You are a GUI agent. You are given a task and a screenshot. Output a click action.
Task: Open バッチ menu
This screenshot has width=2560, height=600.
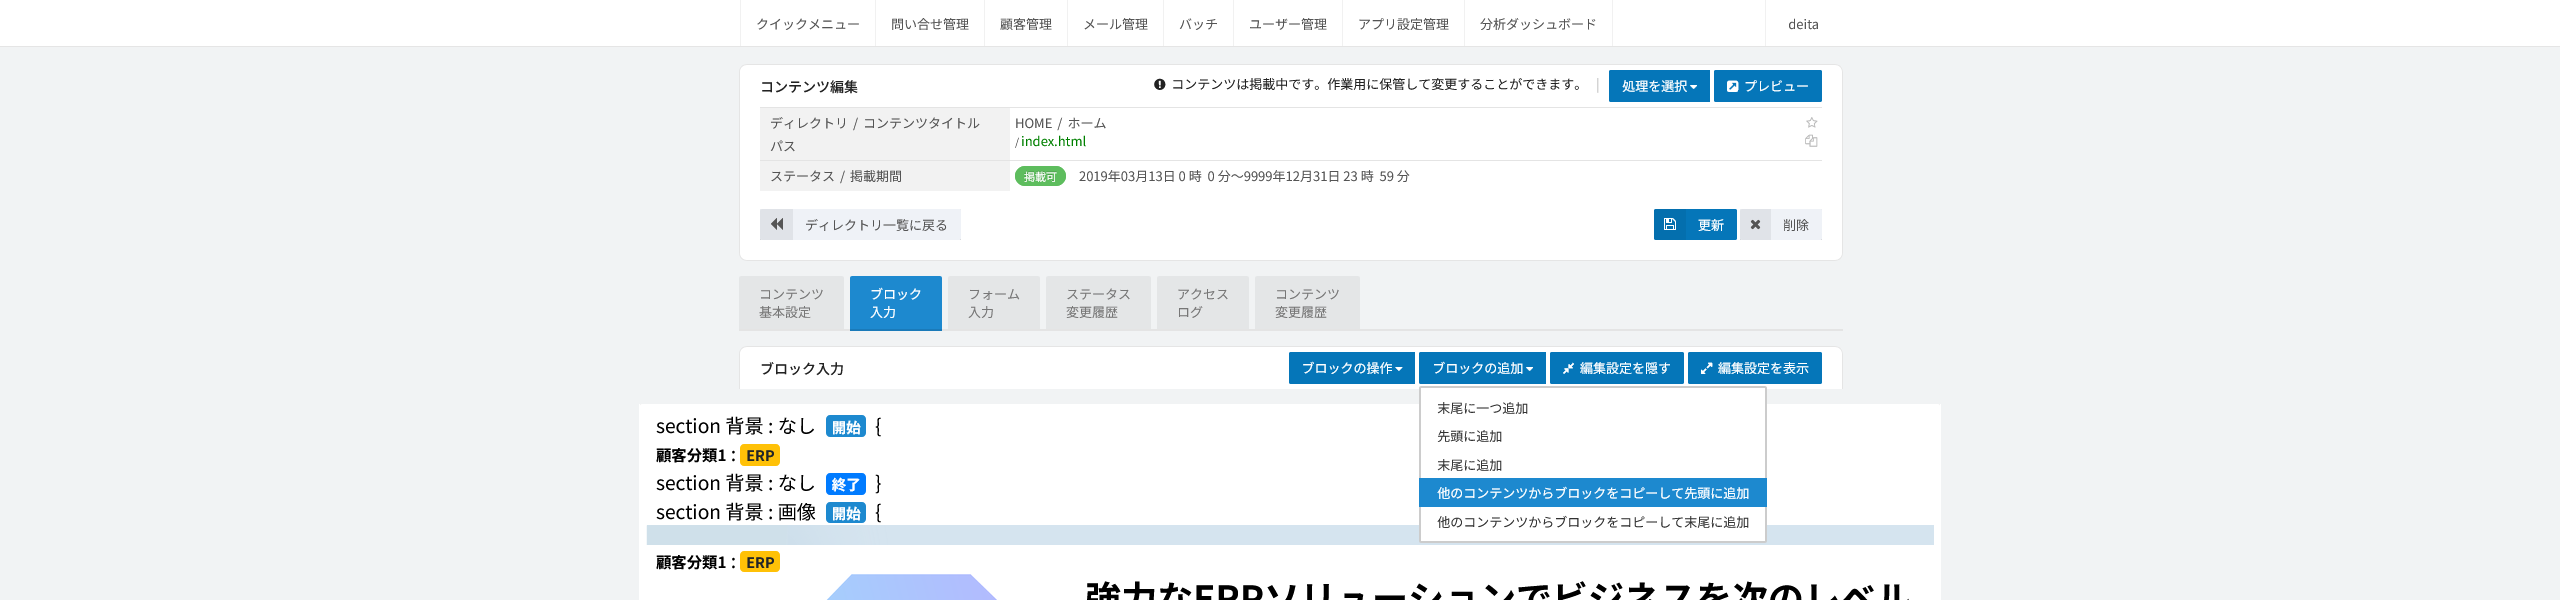click(x=1198, y=24)
